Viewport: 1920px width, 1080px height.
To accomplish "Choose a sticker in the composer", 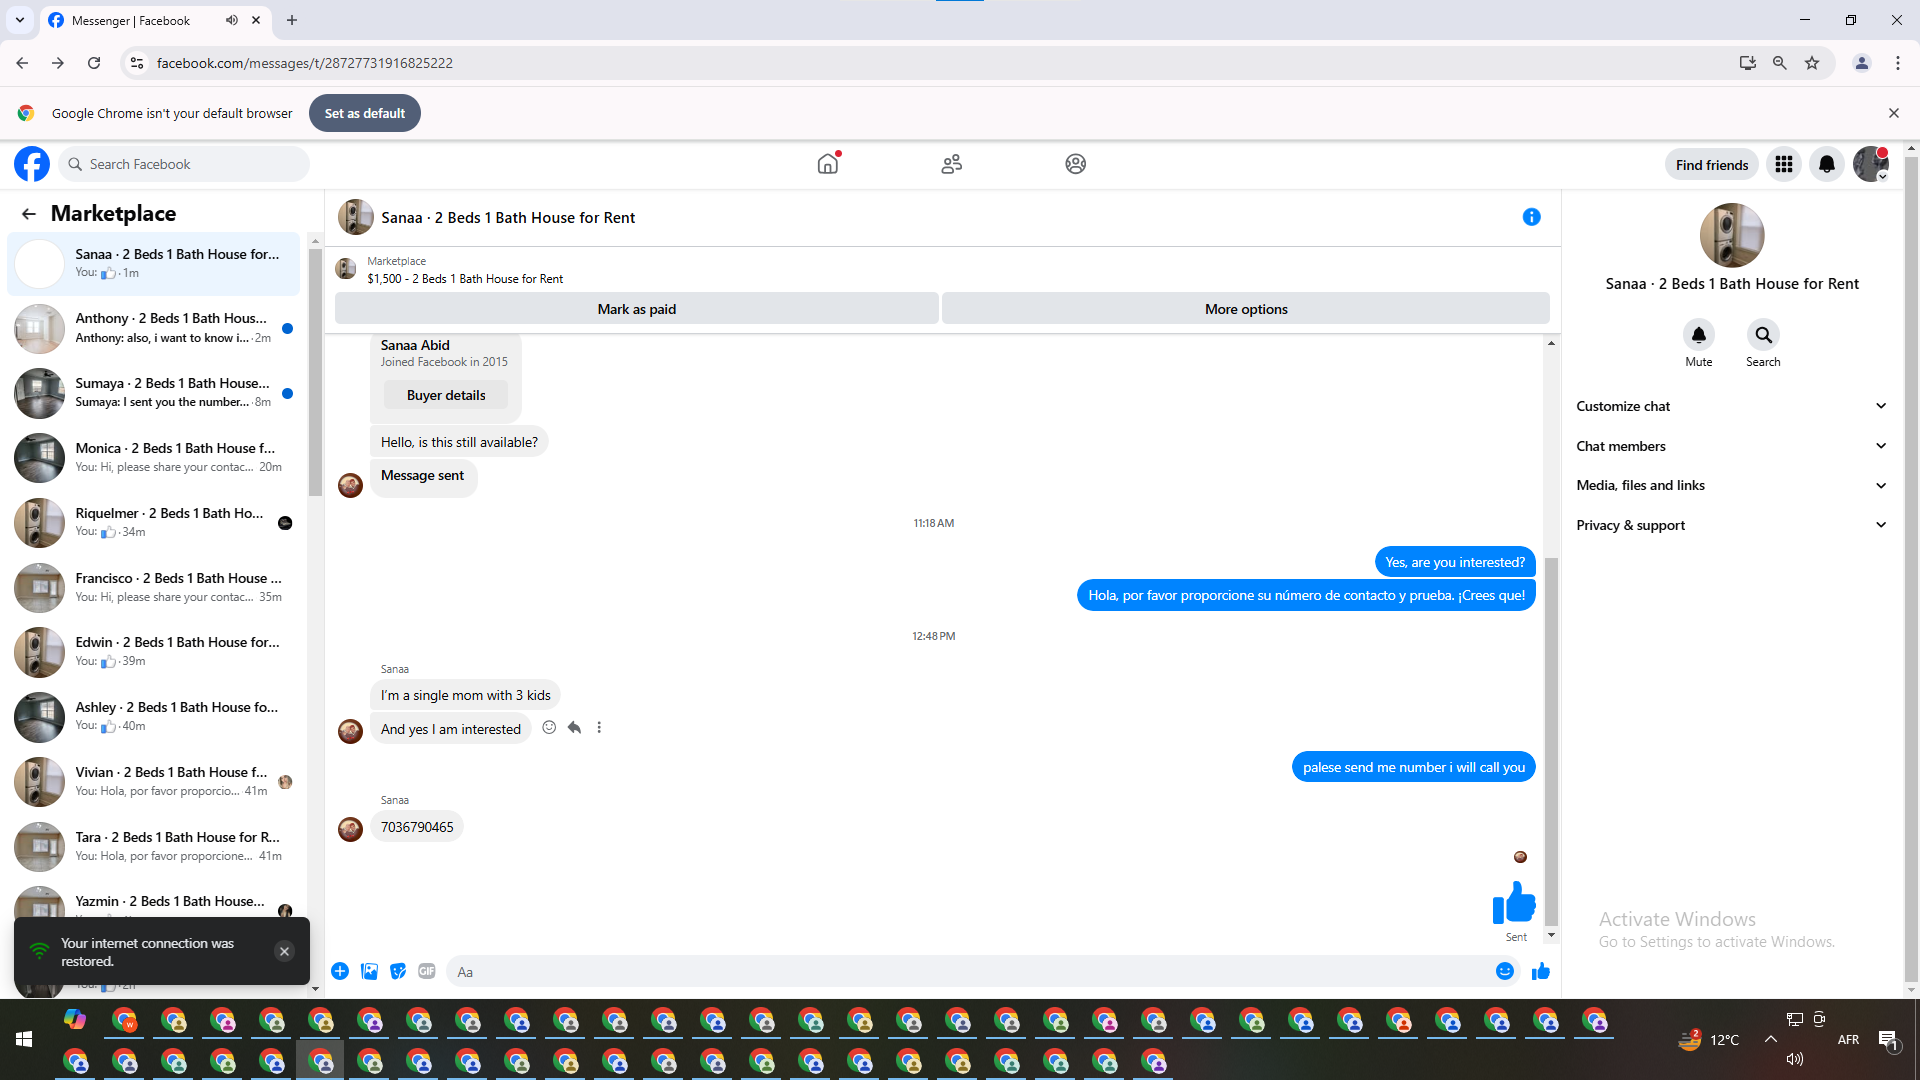I will pyautogui.click(x=398, y=971).
